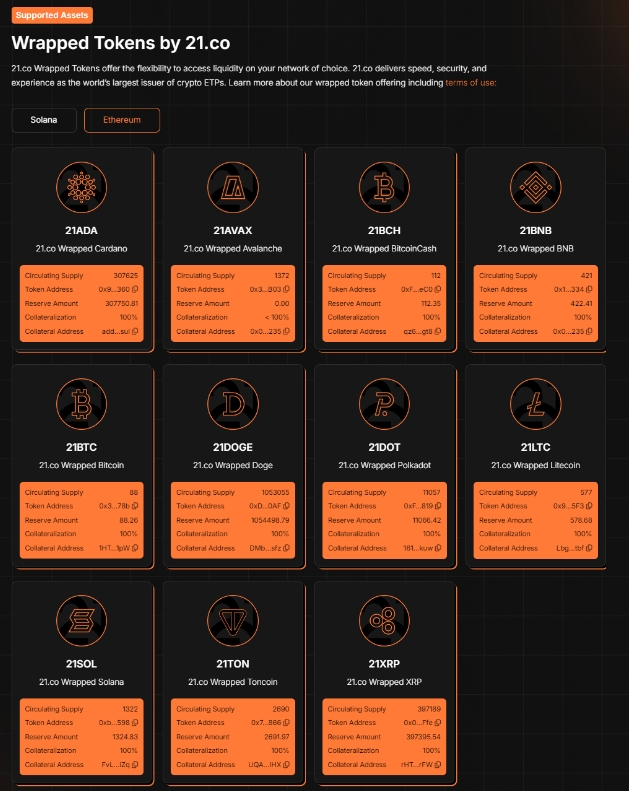
Task: Copy the 21DOGE collateral address
Action: point(287,548)
